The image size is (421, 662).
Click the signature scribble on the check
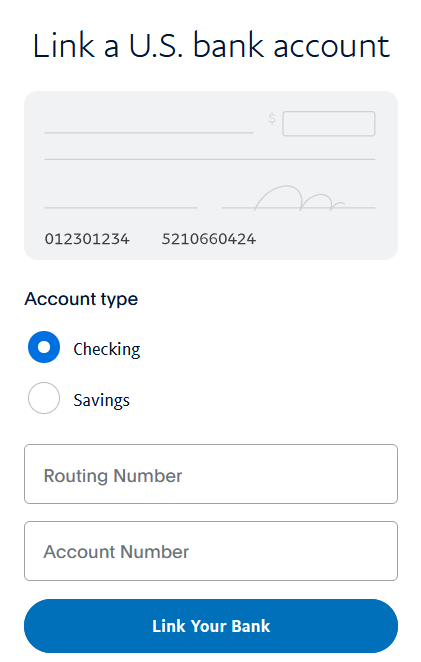(x=299, y=198)
